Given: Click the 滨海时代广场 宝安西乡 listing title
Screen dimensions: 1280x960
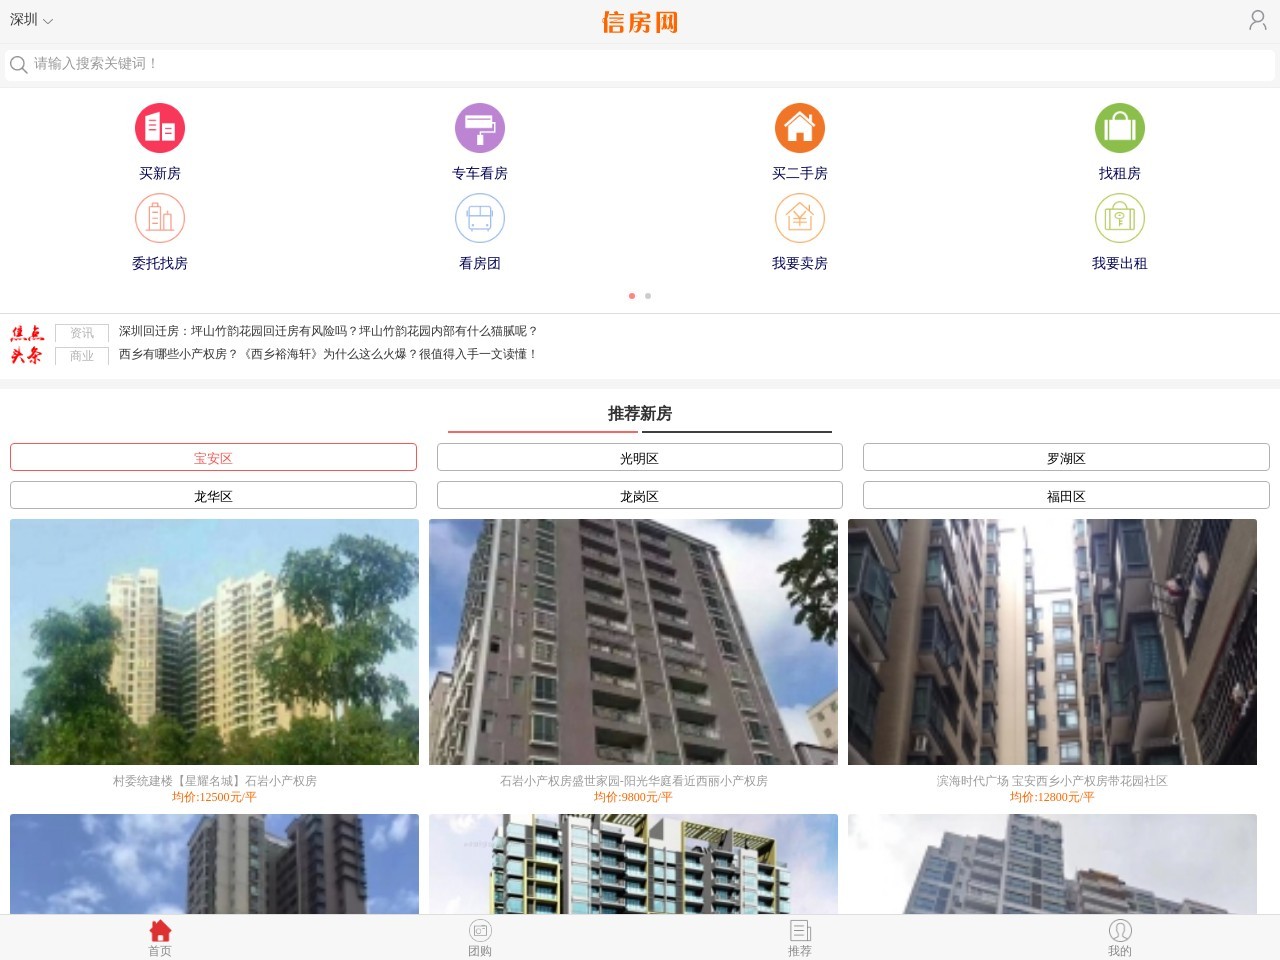Looking at the screenshot, I should 1052,781.
